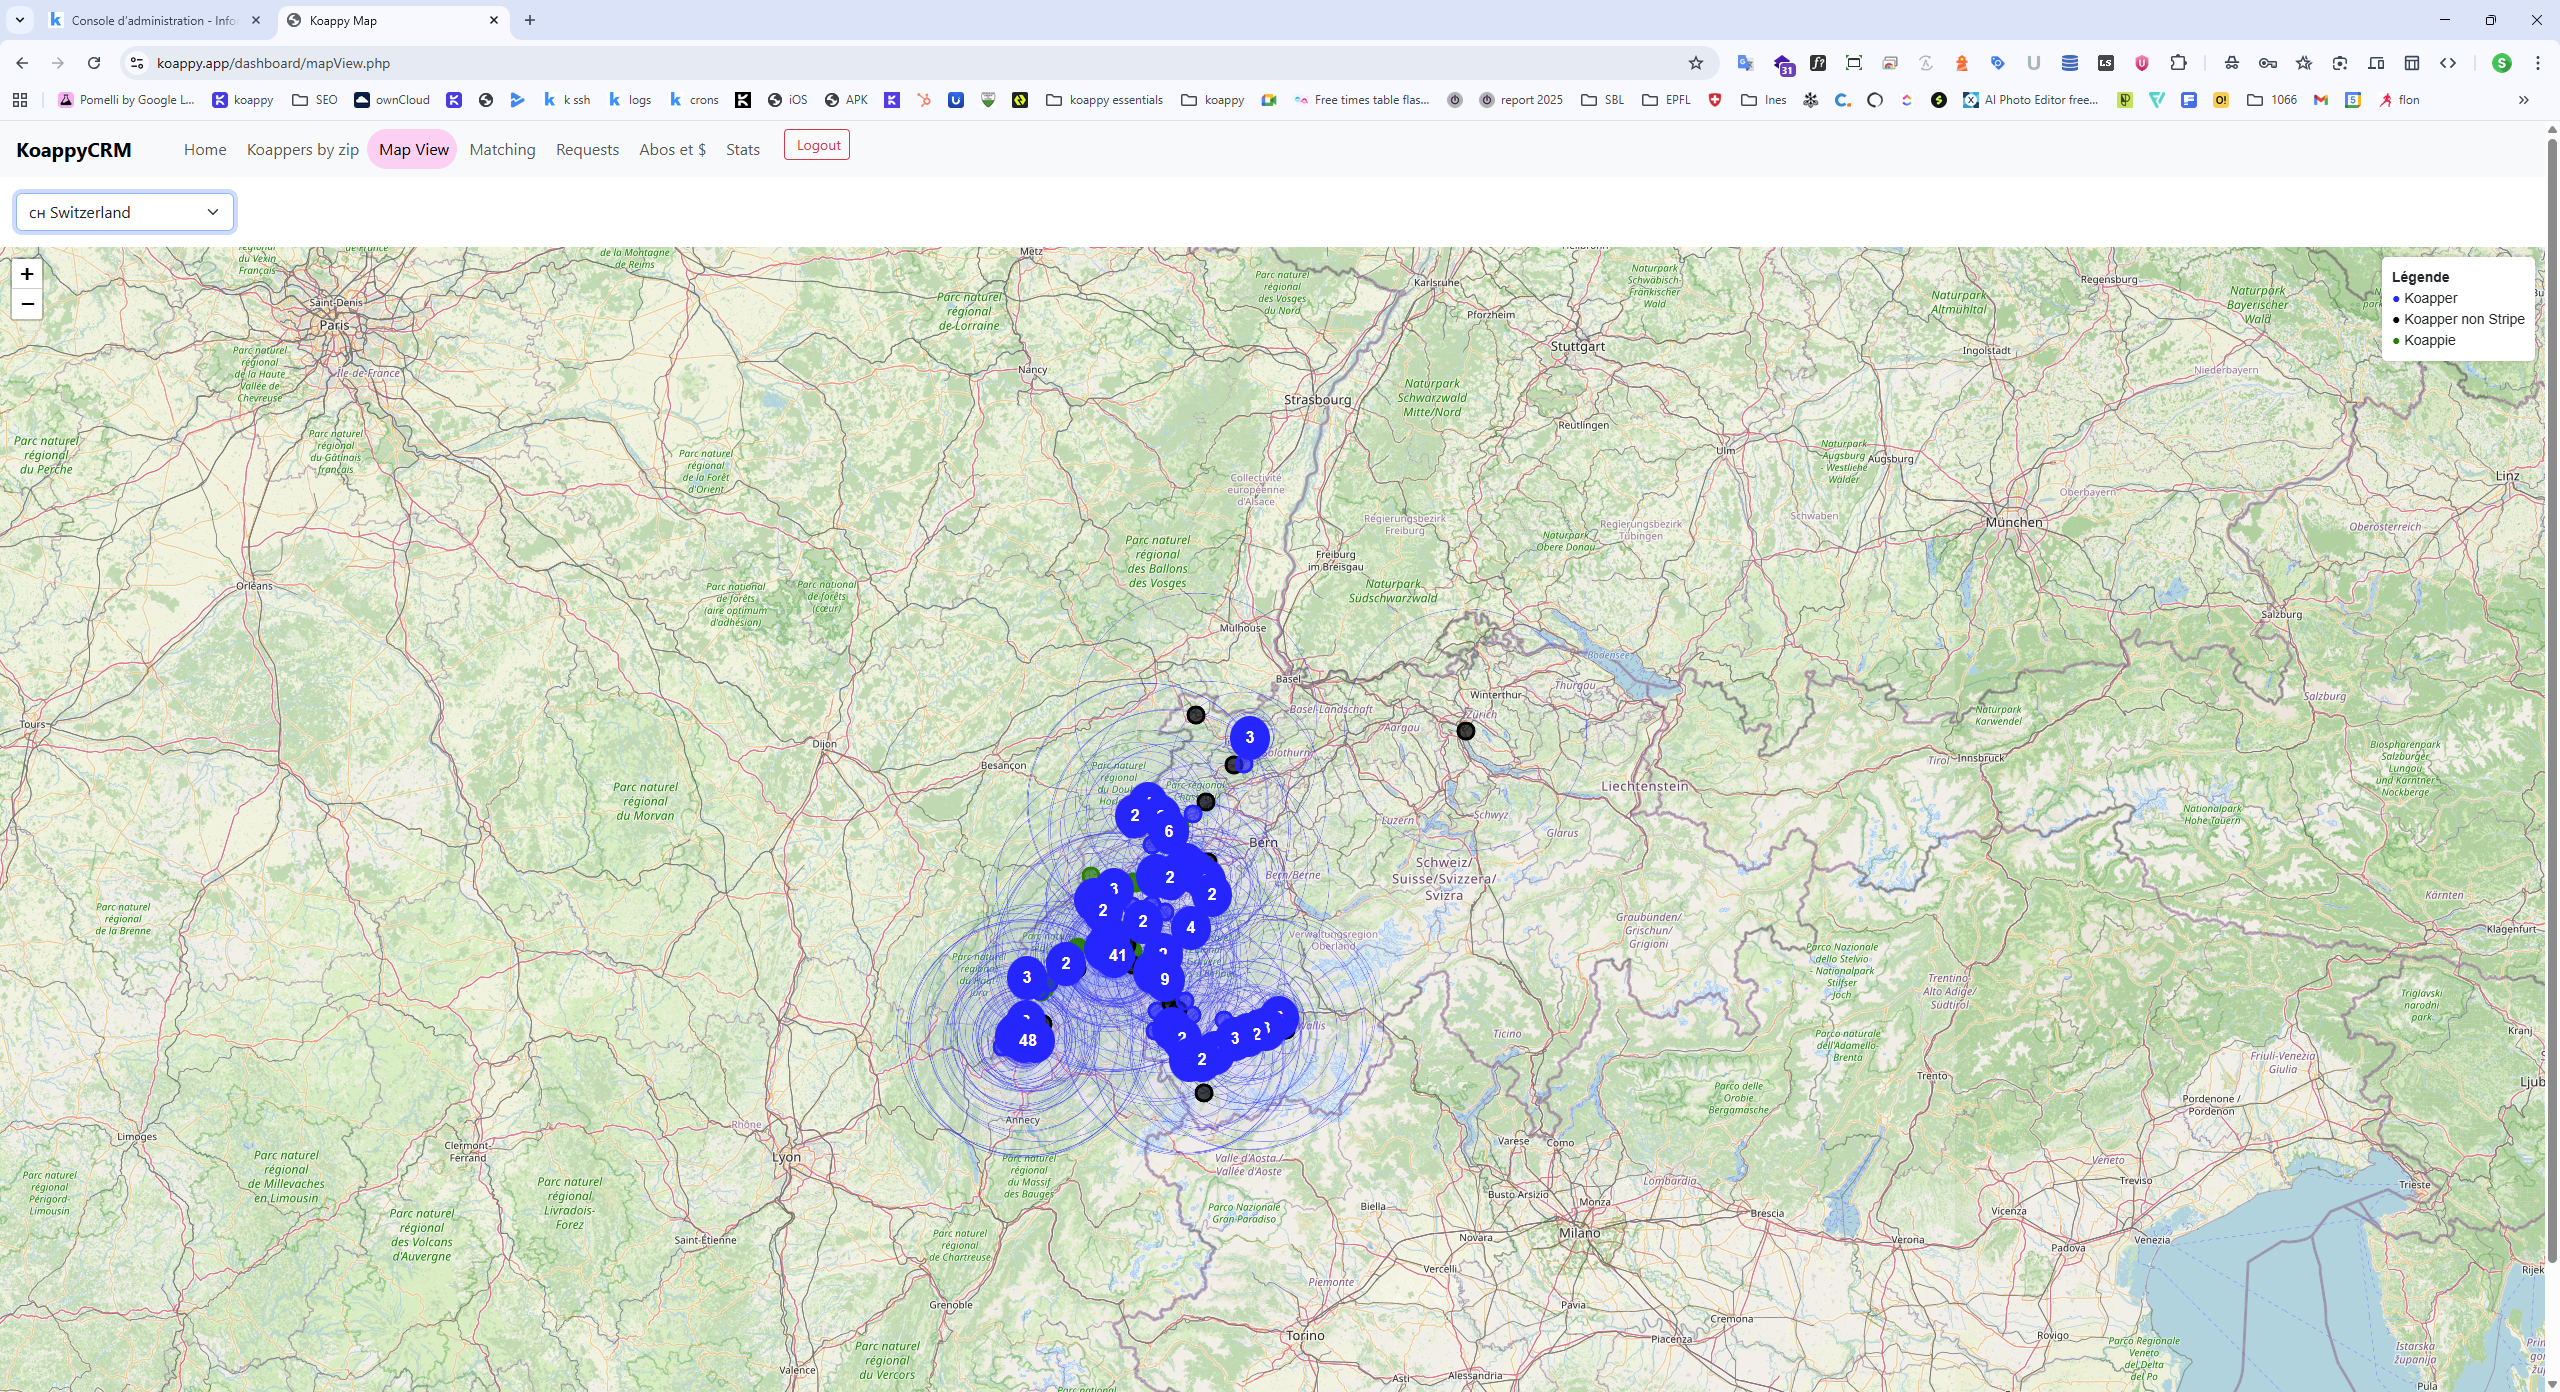Open a new browser tab
Screen dimensions: 2560x1392
(530, 20)
